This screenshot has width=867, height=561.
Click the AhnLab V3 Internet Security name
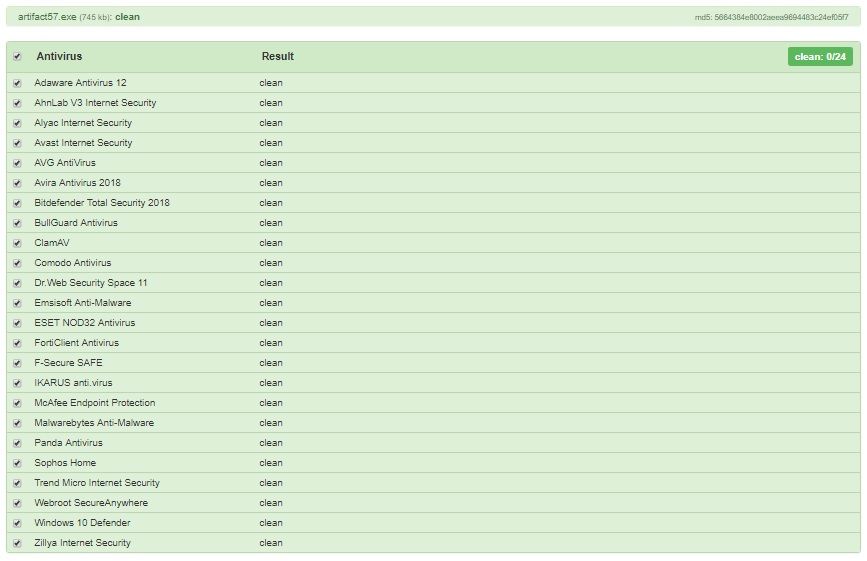[x=95, y=103]
